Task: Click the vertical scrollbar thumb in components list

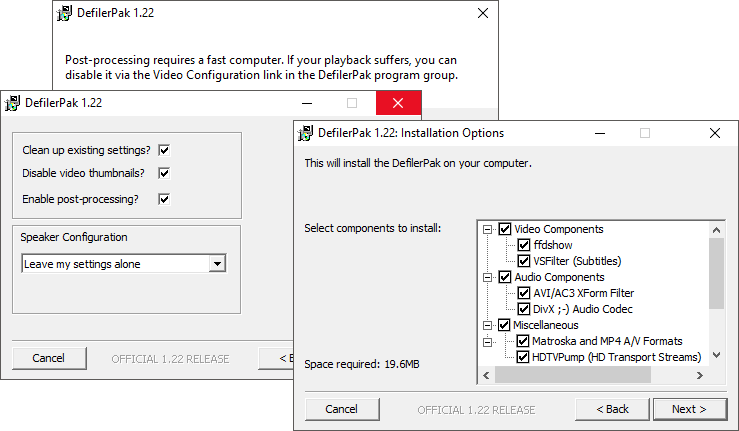Action: (x=716, y=274)
